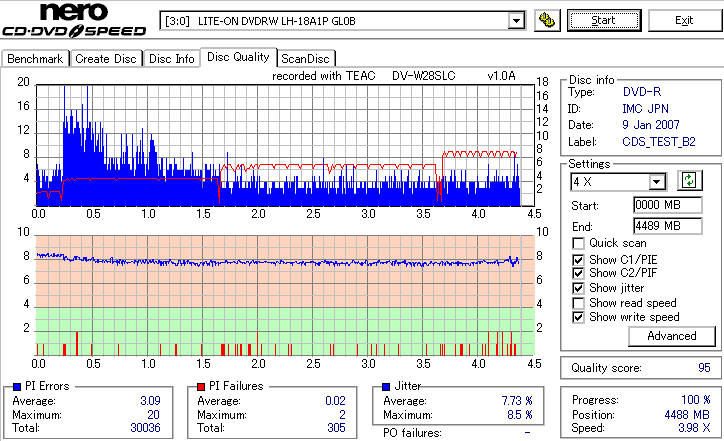Click the End position 4489 MB field
This screenshot has height=441, width=724.
coord(668,226)
